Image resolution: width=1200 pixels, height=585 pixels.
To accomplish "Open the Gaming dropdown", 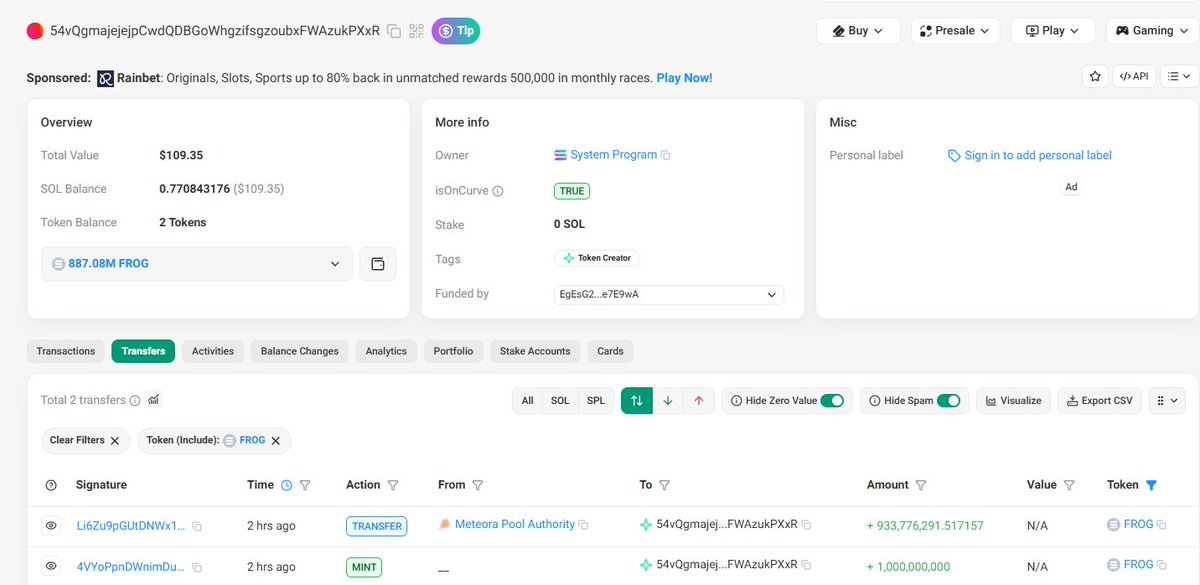I will 1152,31.
